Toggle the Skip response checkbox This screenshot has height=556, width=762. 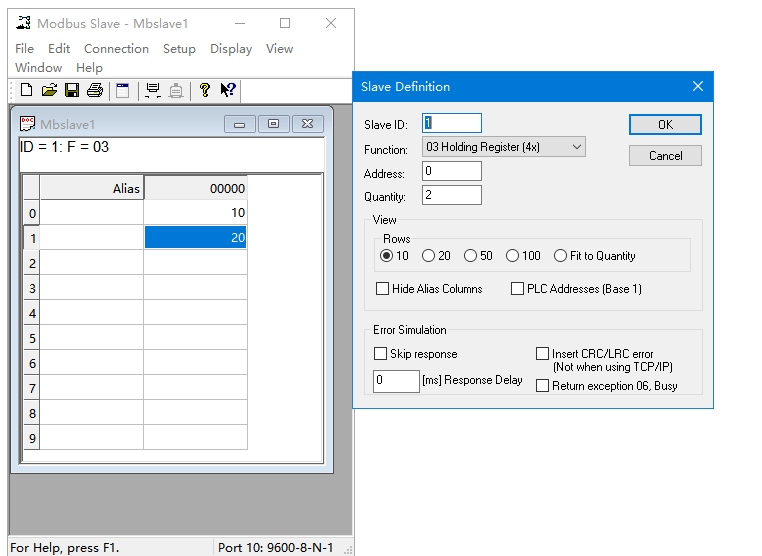(x=380, y=354)
